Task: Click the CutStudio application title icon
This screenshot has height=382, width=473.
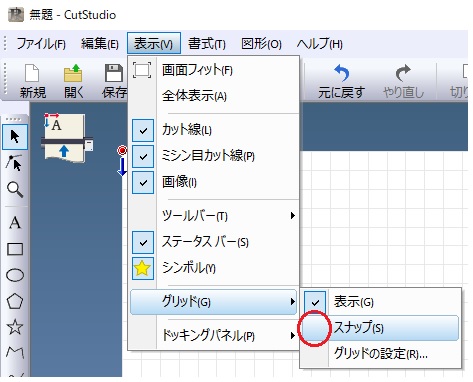Action: point(16,15)
